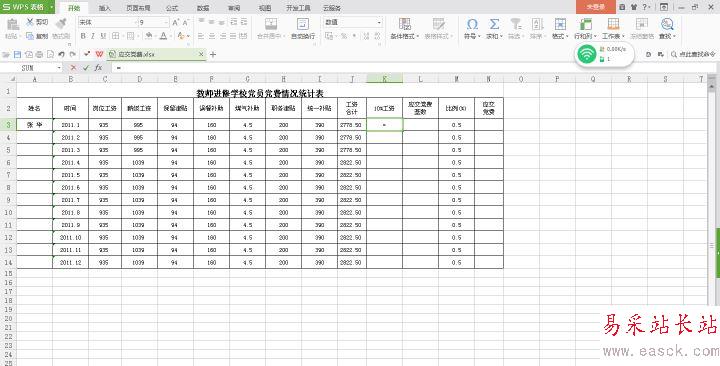Viewport: 720px width, 366px height.
Task: Switch to the Insert ribbon tab
Action: click(105, 8)
